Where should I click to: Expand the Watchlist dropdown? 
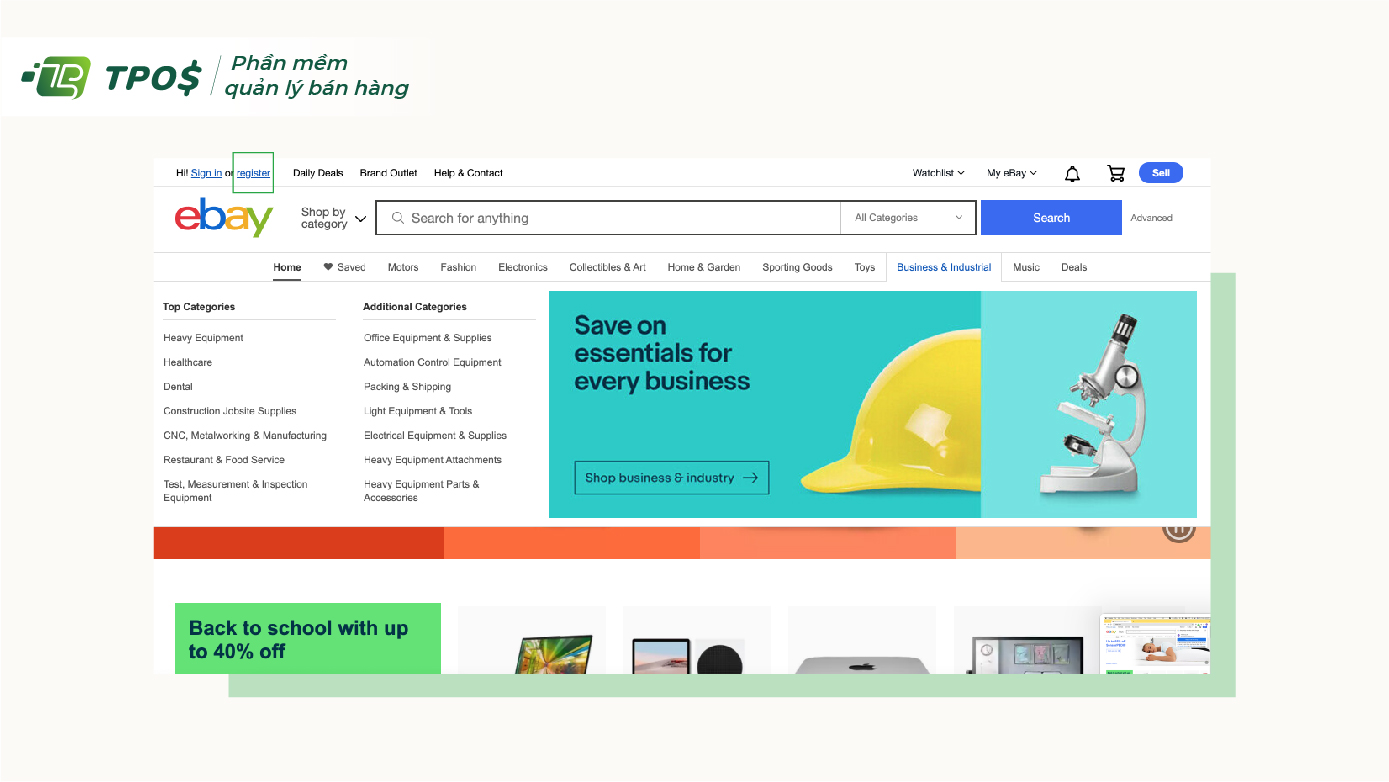click(938, 173)
